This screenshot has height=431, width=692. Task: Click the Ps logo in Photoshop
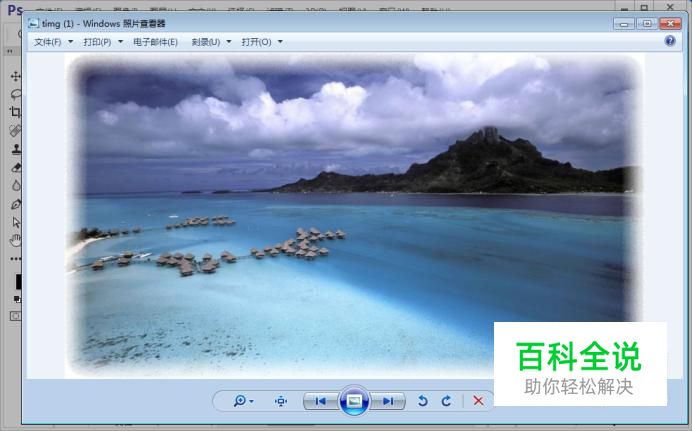(x=15, y=10)
